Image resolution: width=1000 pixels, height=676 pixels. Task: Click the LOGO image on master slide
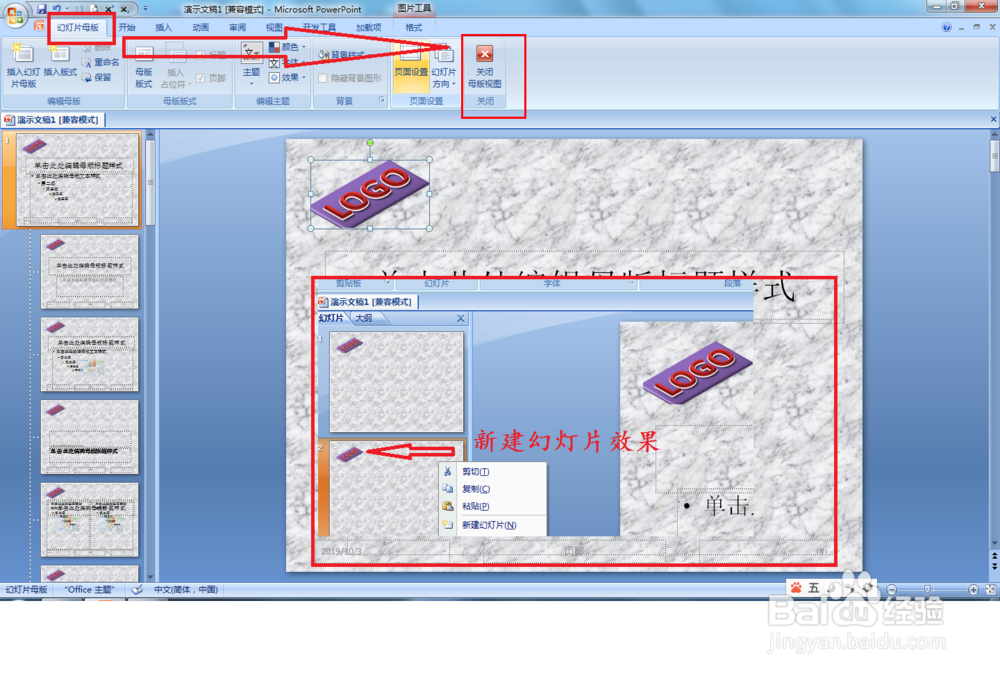[370, 194]
